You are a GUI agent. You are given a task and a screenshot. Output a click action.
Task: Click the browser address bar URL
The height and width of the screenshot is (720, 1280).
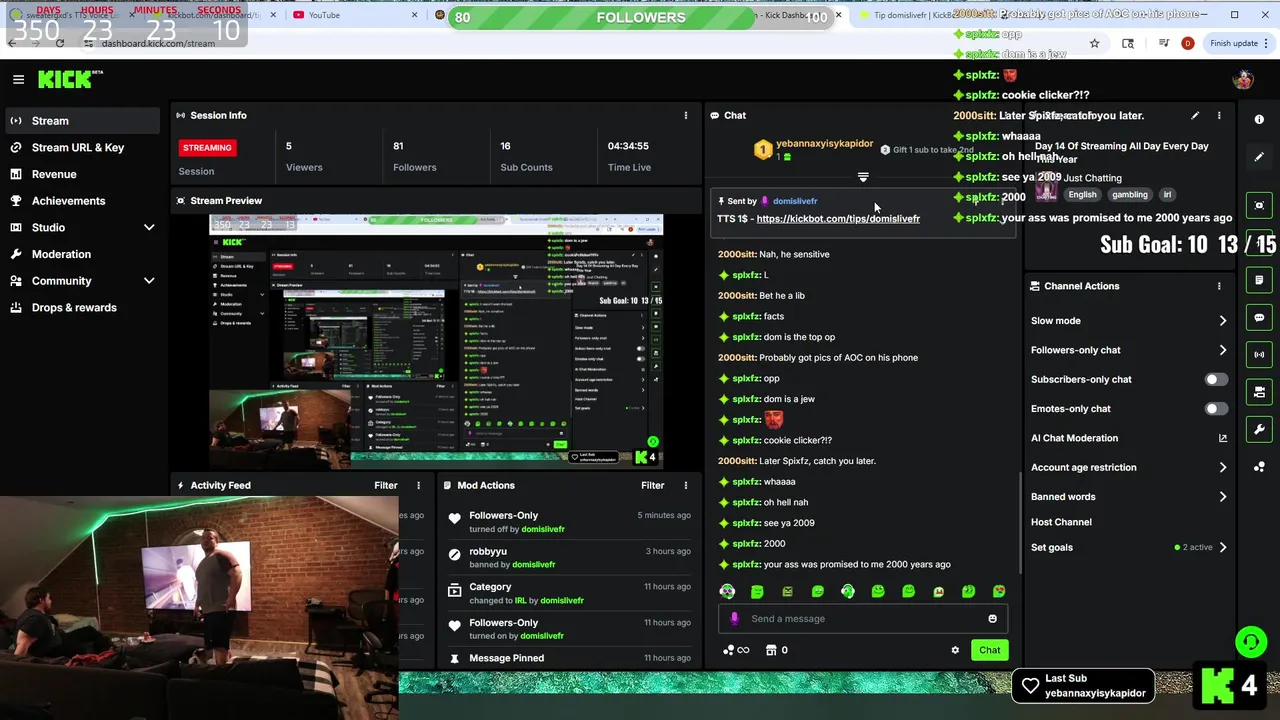pos(158,43)
